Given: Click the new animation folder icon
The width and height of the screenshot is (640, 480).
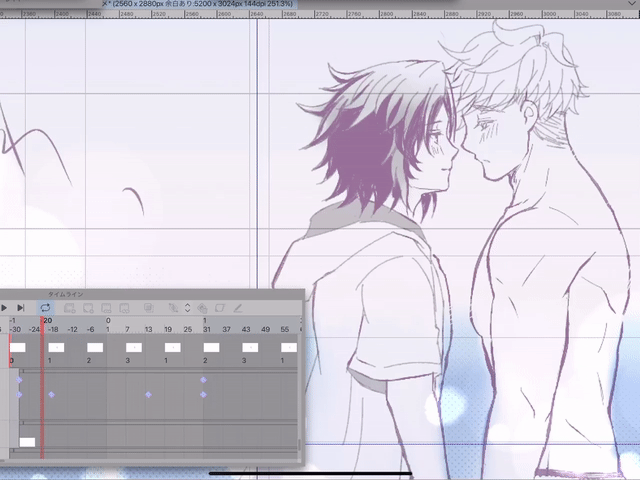Looking at the screenshot, I should [70, 308].
